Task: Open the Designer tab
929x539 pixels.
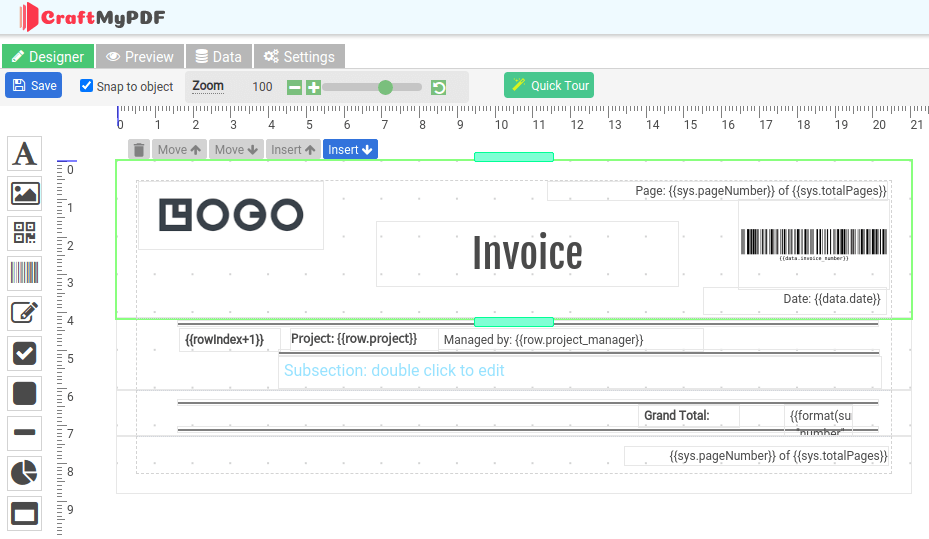Action: click(48, 56)
